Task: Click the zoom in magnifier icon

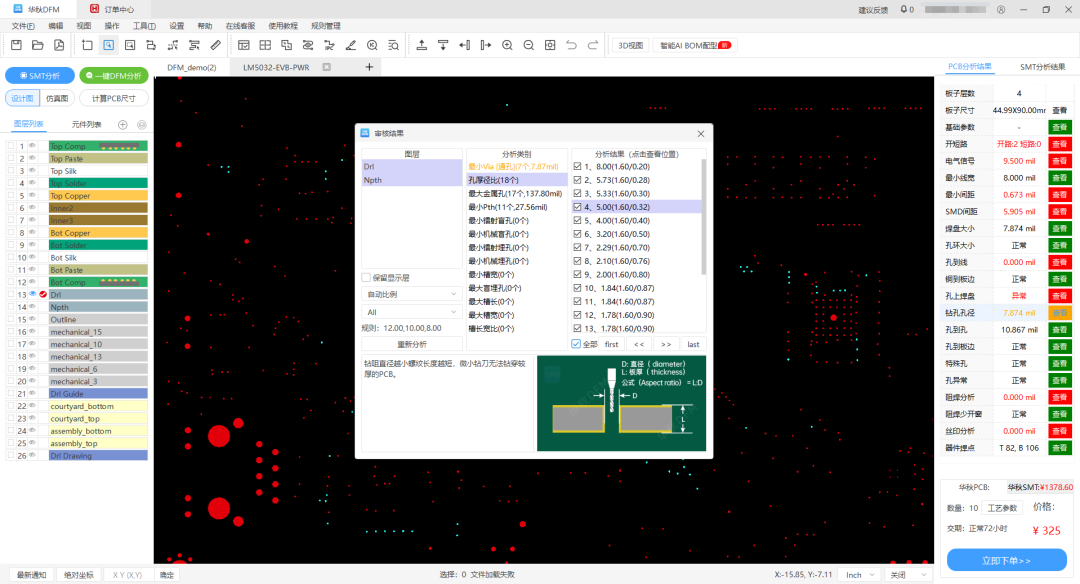Action: click(x=507, y=45)
